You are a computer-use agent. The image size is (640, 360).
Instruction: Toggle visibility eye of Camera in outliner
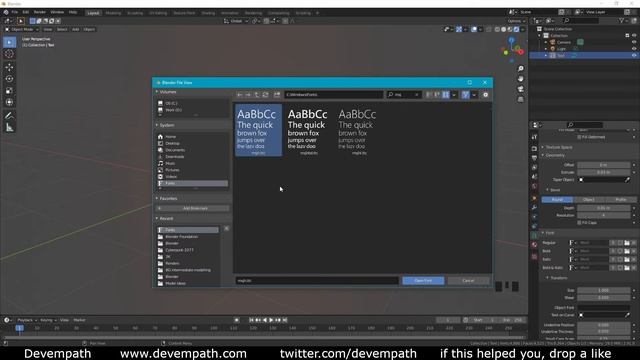[634, 42]
